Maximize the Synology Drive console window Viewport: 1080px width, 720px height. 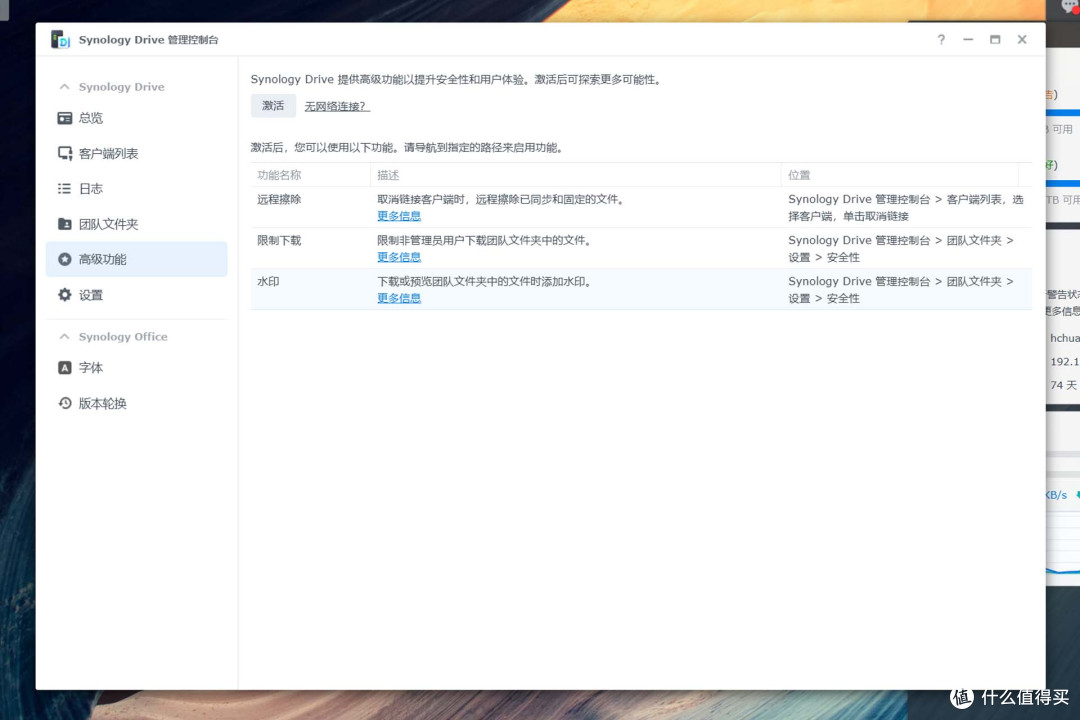click(x=995, y=39)
